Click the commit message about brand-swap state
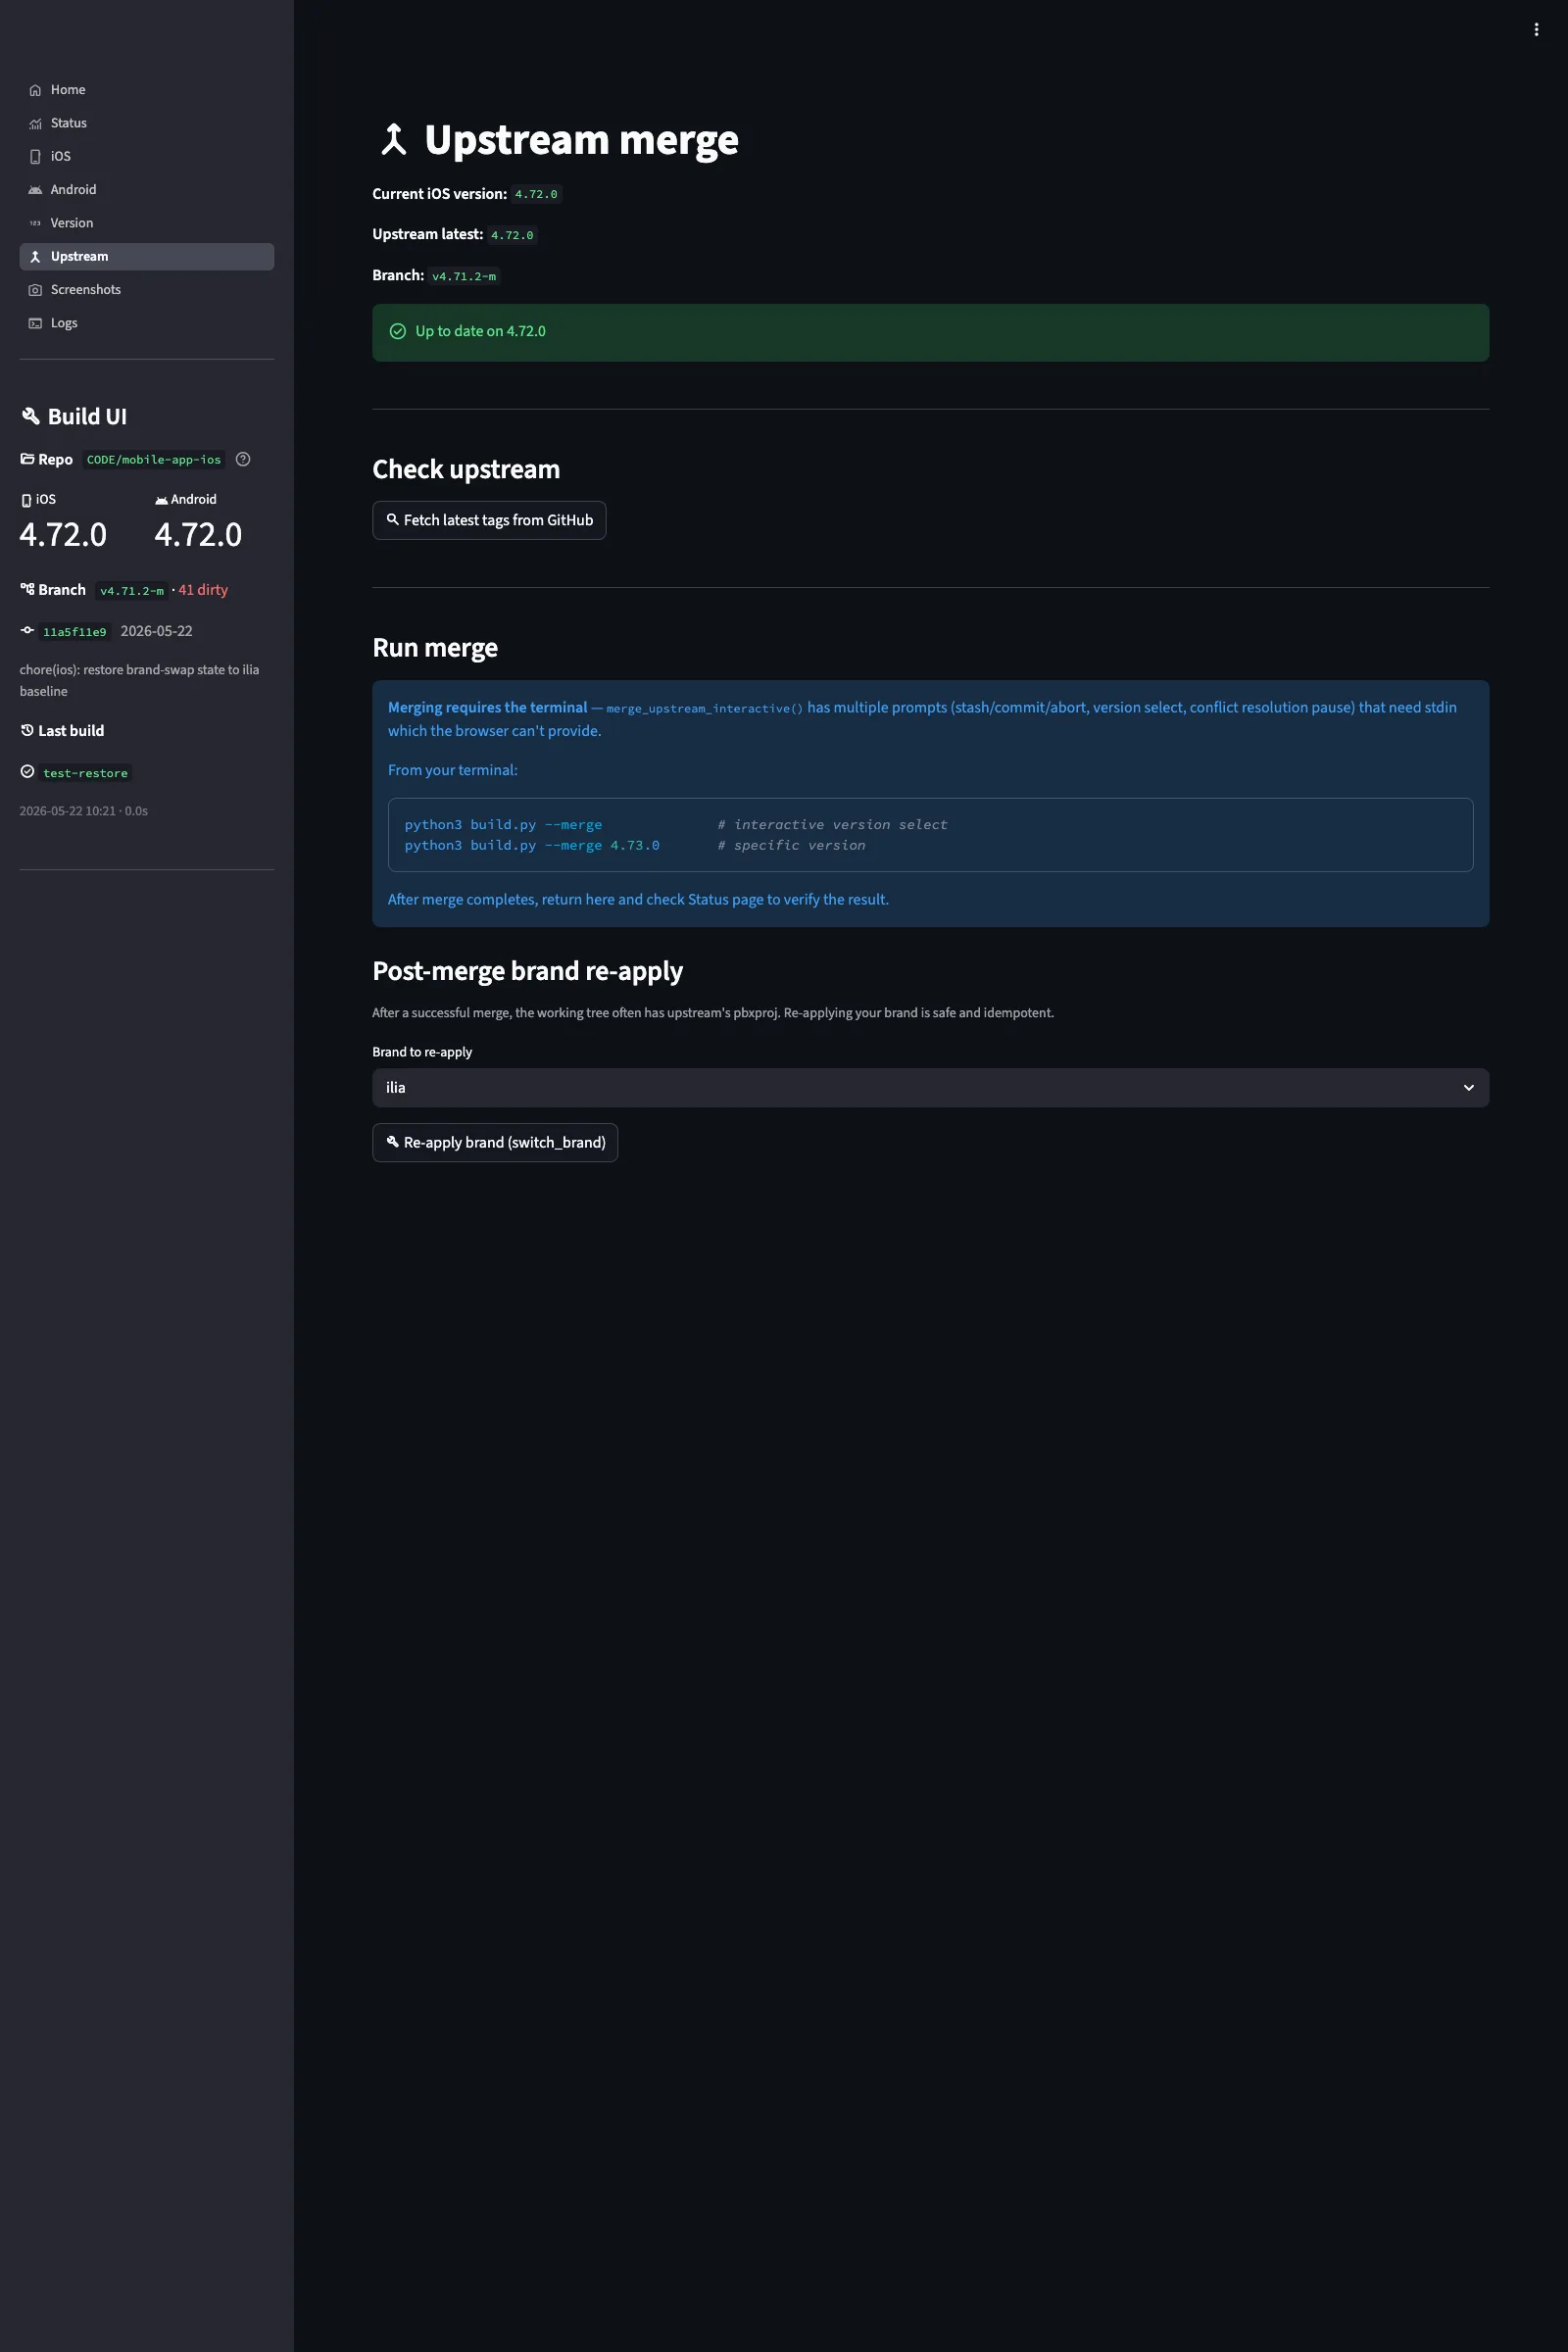Screen dimensions: 1568x2352 point(140,680)
